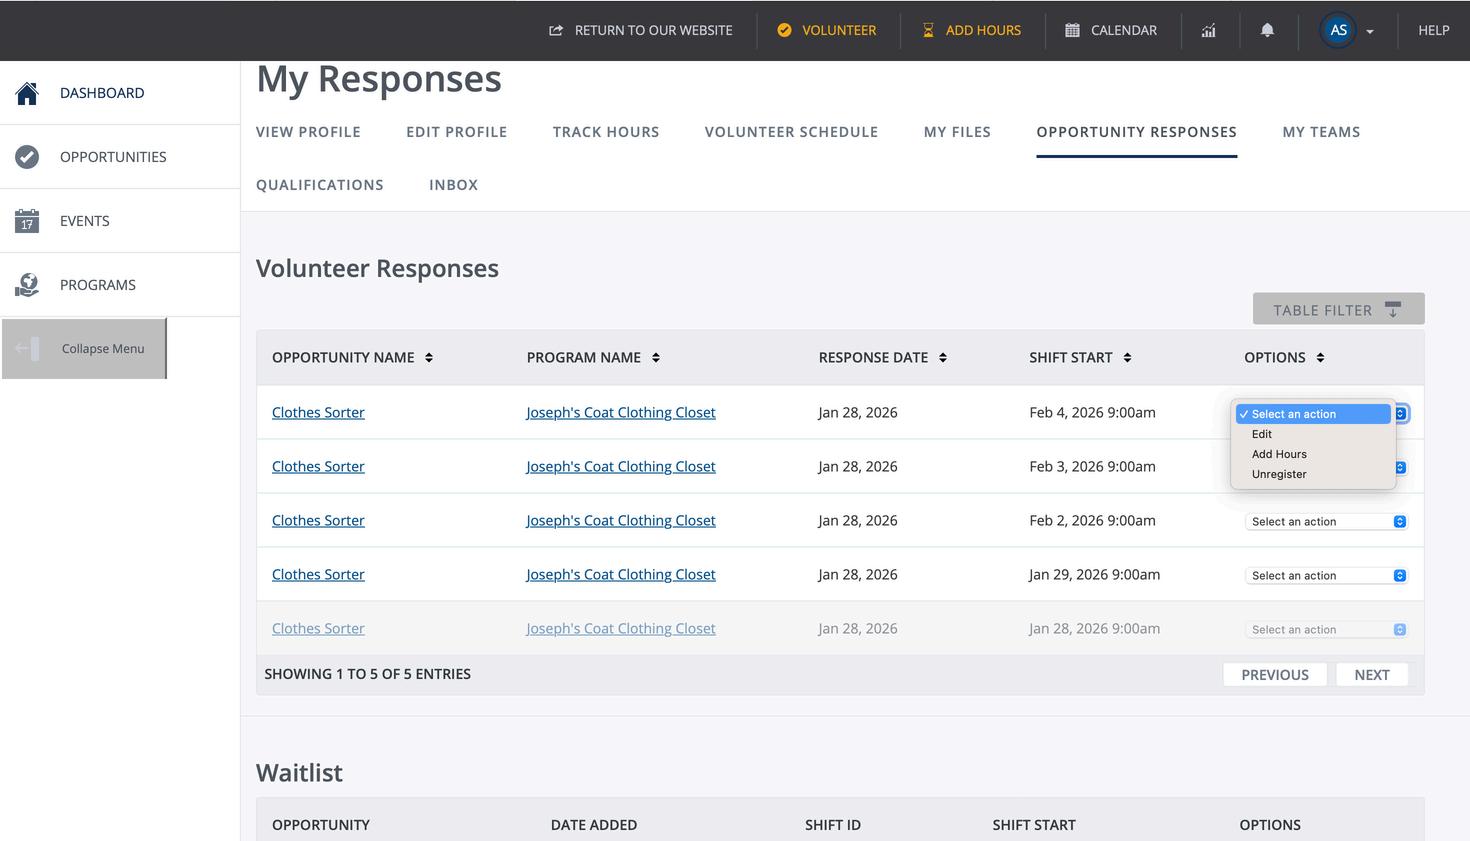Click Add Hours in the top bar
Image resolution: width=1470 pixels, height=841 pixels.
972,31
